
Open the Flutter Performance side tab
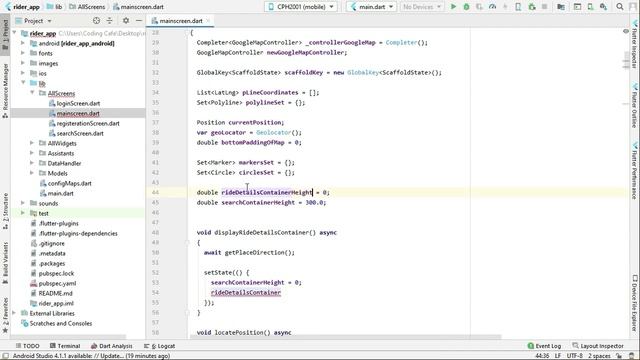click(635, 171)
